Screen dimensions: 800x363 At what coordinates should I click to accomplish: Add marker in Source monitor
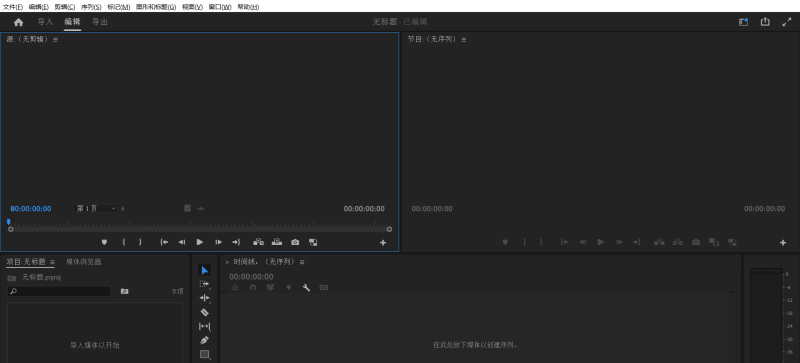[x=104, y=242]
